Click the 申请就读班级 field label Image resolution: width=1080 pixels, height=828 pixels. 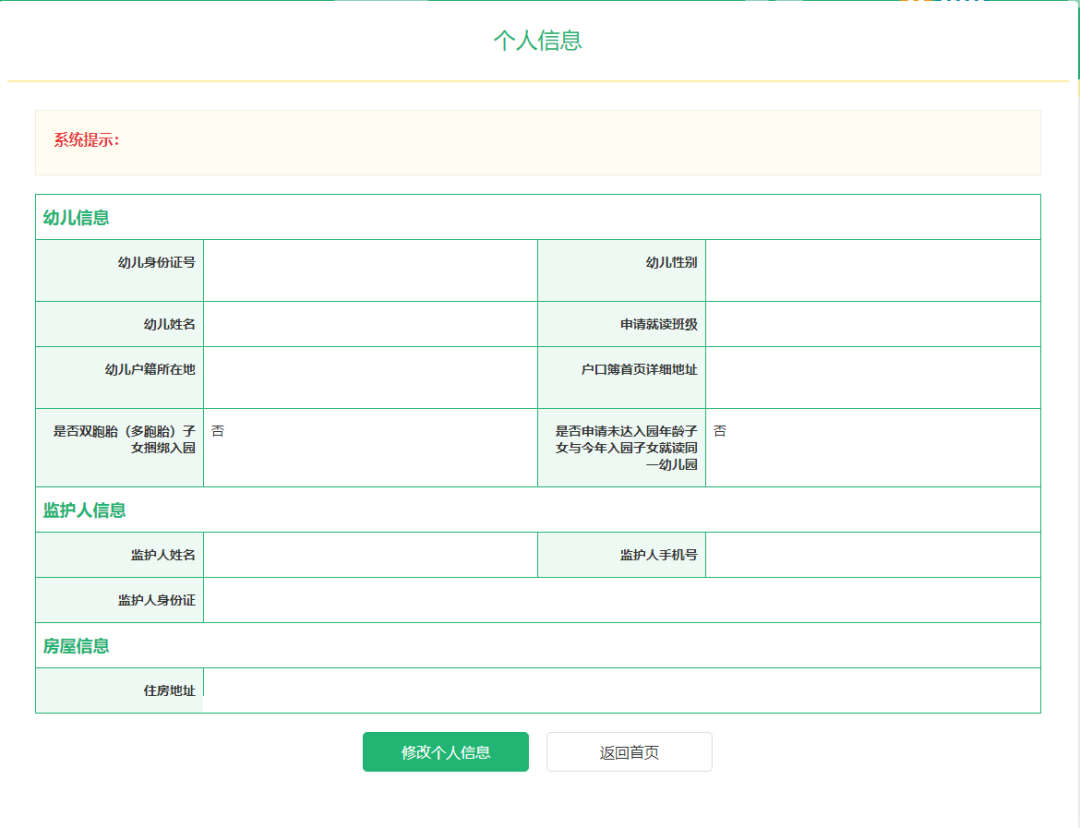[x=658, y=325]
